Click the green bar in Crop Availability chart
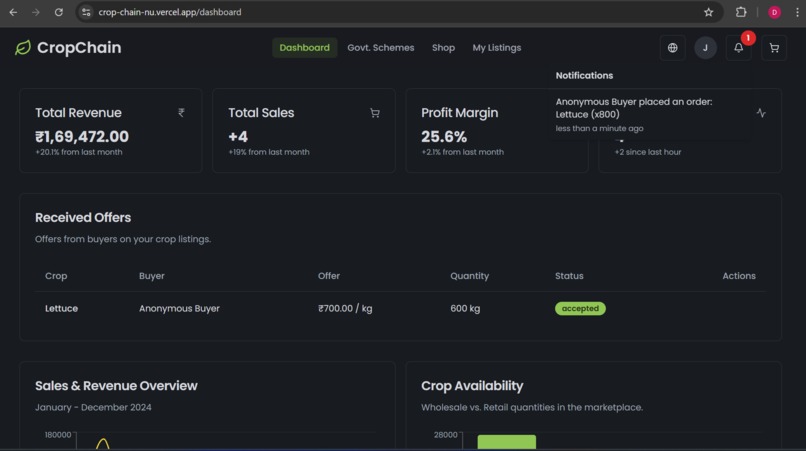 coord(506,442)
